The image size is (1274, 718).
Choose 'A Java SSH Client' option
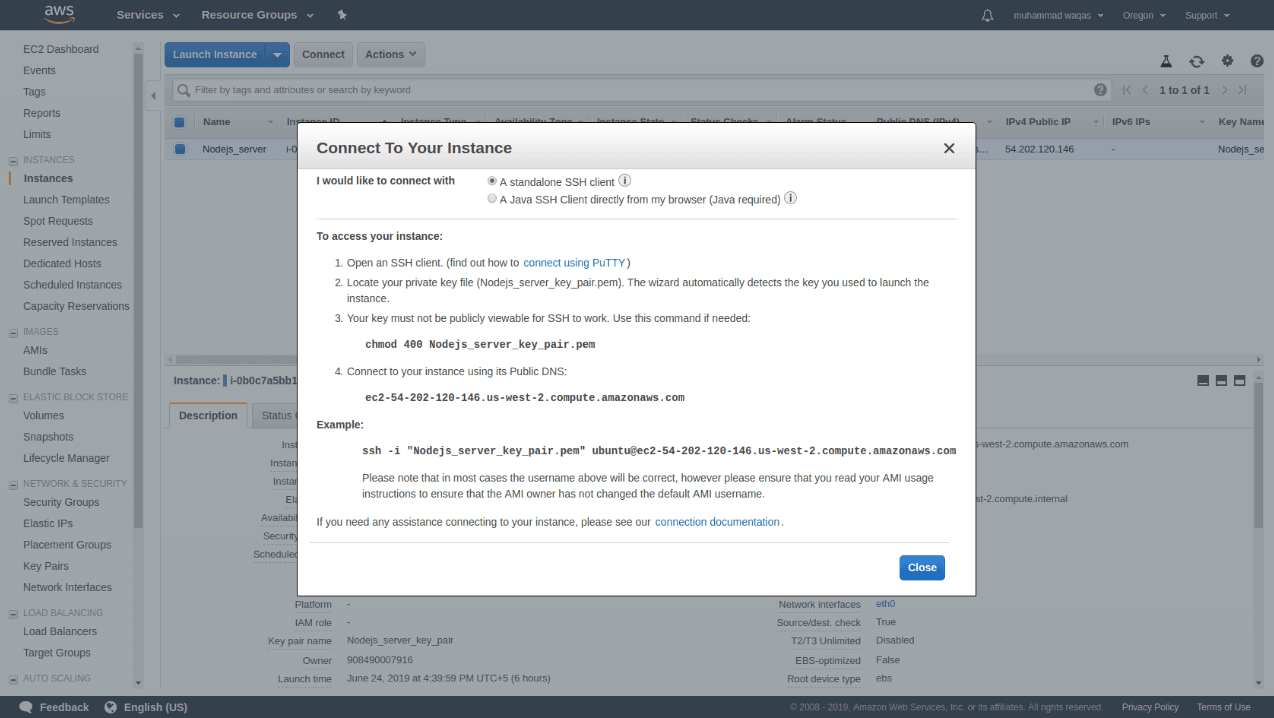492,198
